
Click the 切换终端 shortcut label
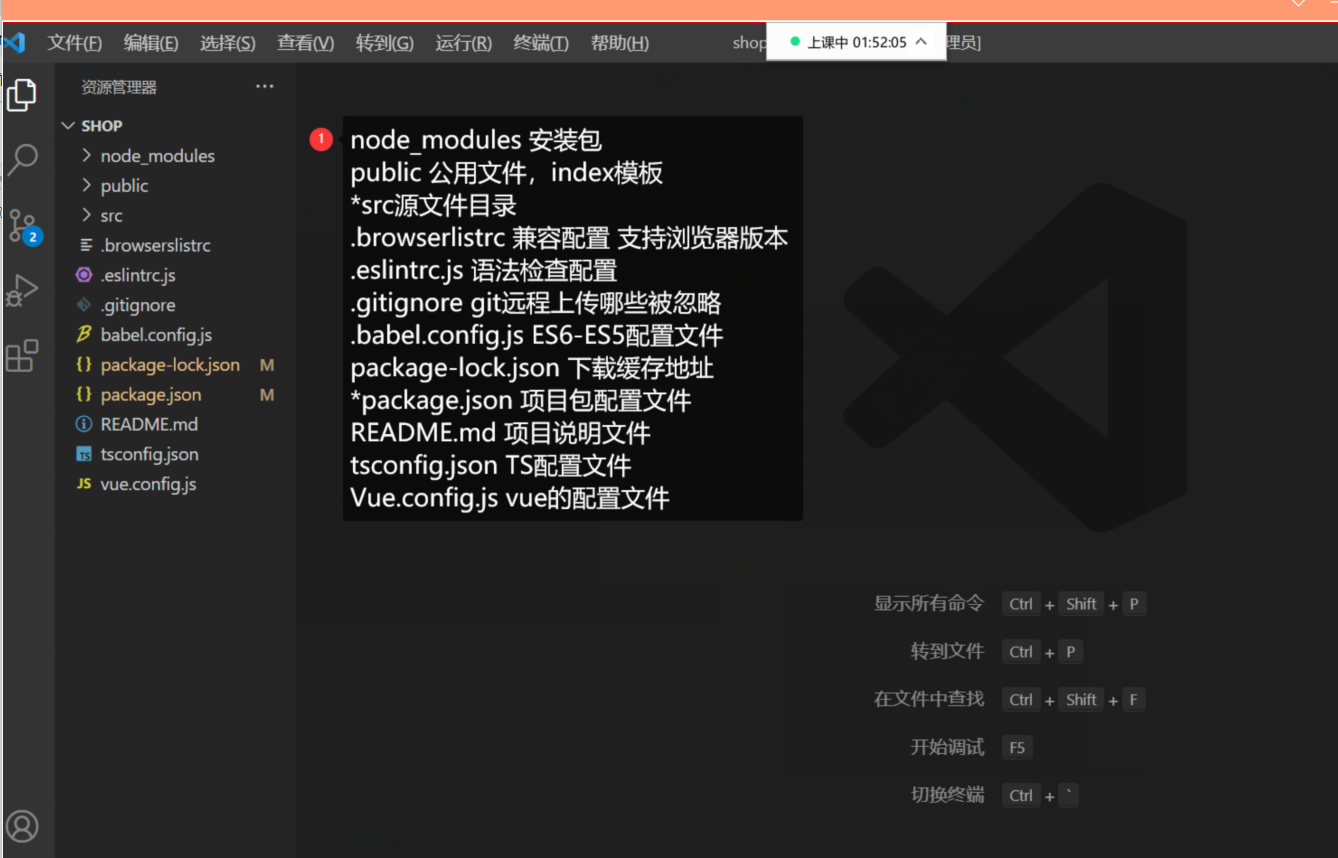pos(947,795)
